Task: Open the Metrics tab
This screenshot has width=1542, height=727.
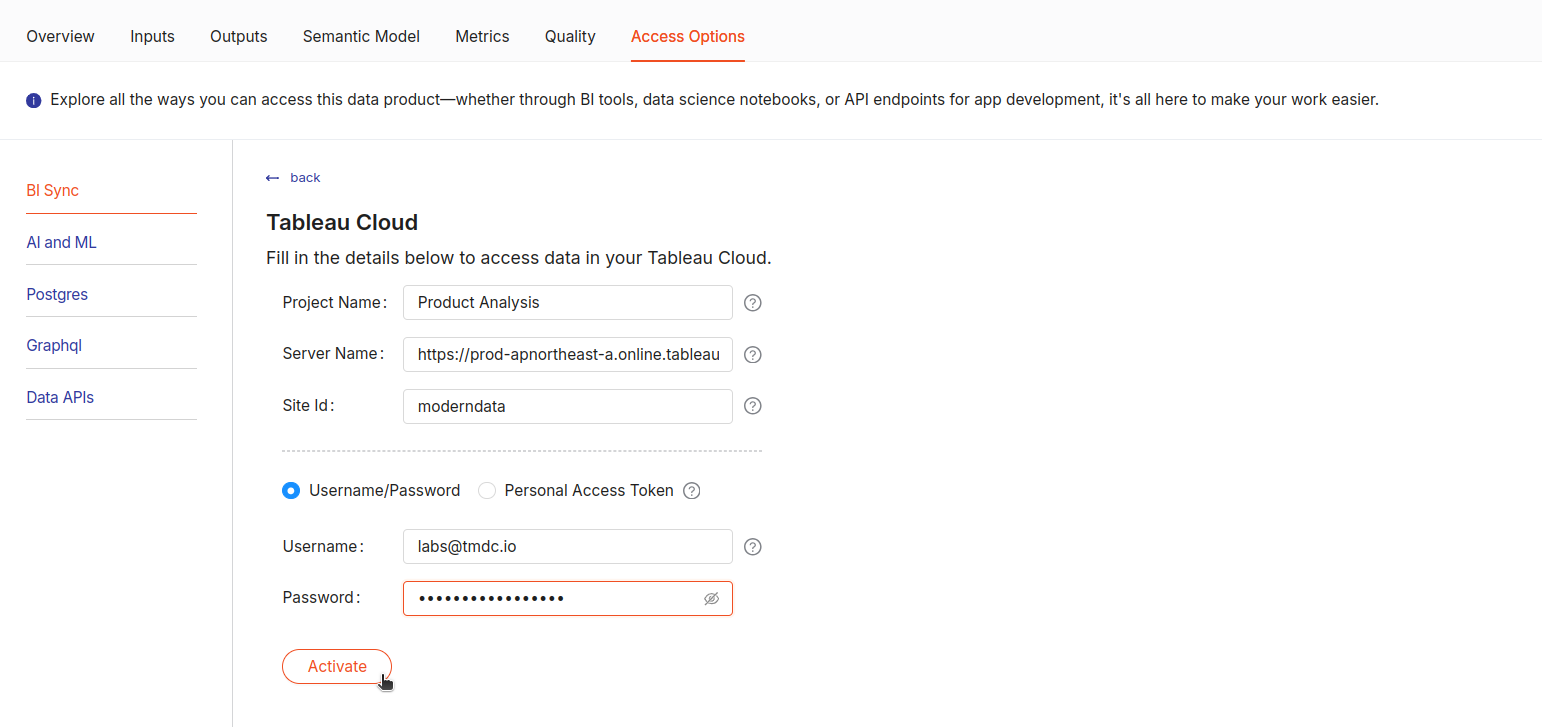Action: tap(482, 36)
